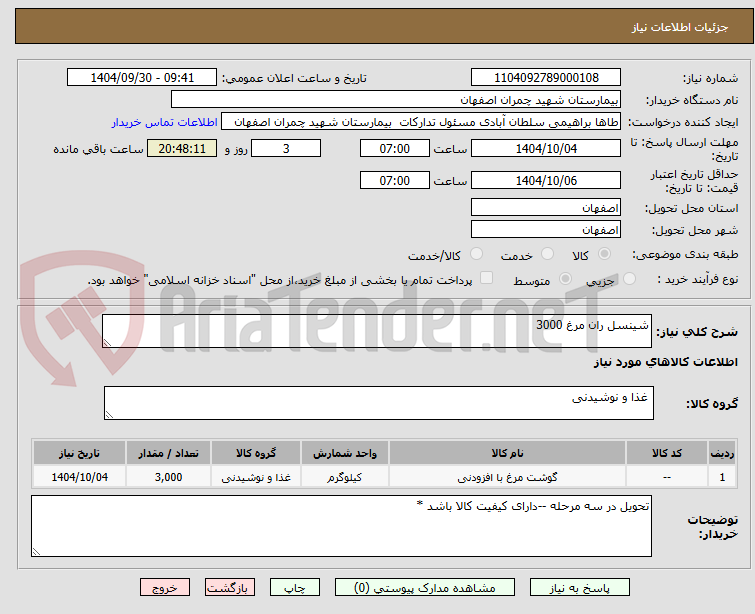Click the خروج exit button

pyautogui.click(x=165, y=588)
